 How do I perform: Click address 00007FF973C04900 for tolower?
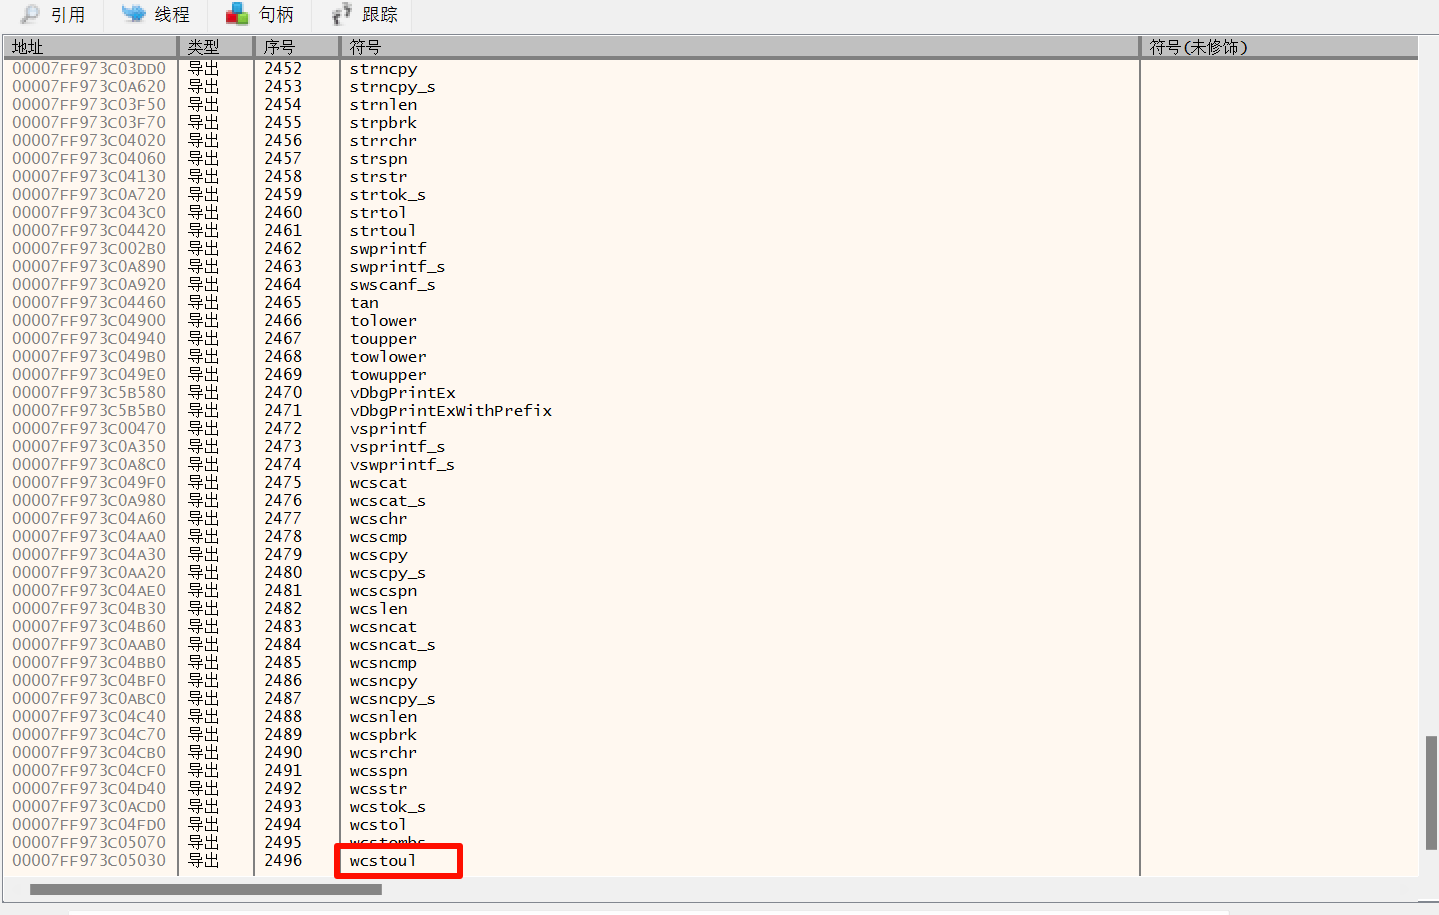tap(89, 321)
